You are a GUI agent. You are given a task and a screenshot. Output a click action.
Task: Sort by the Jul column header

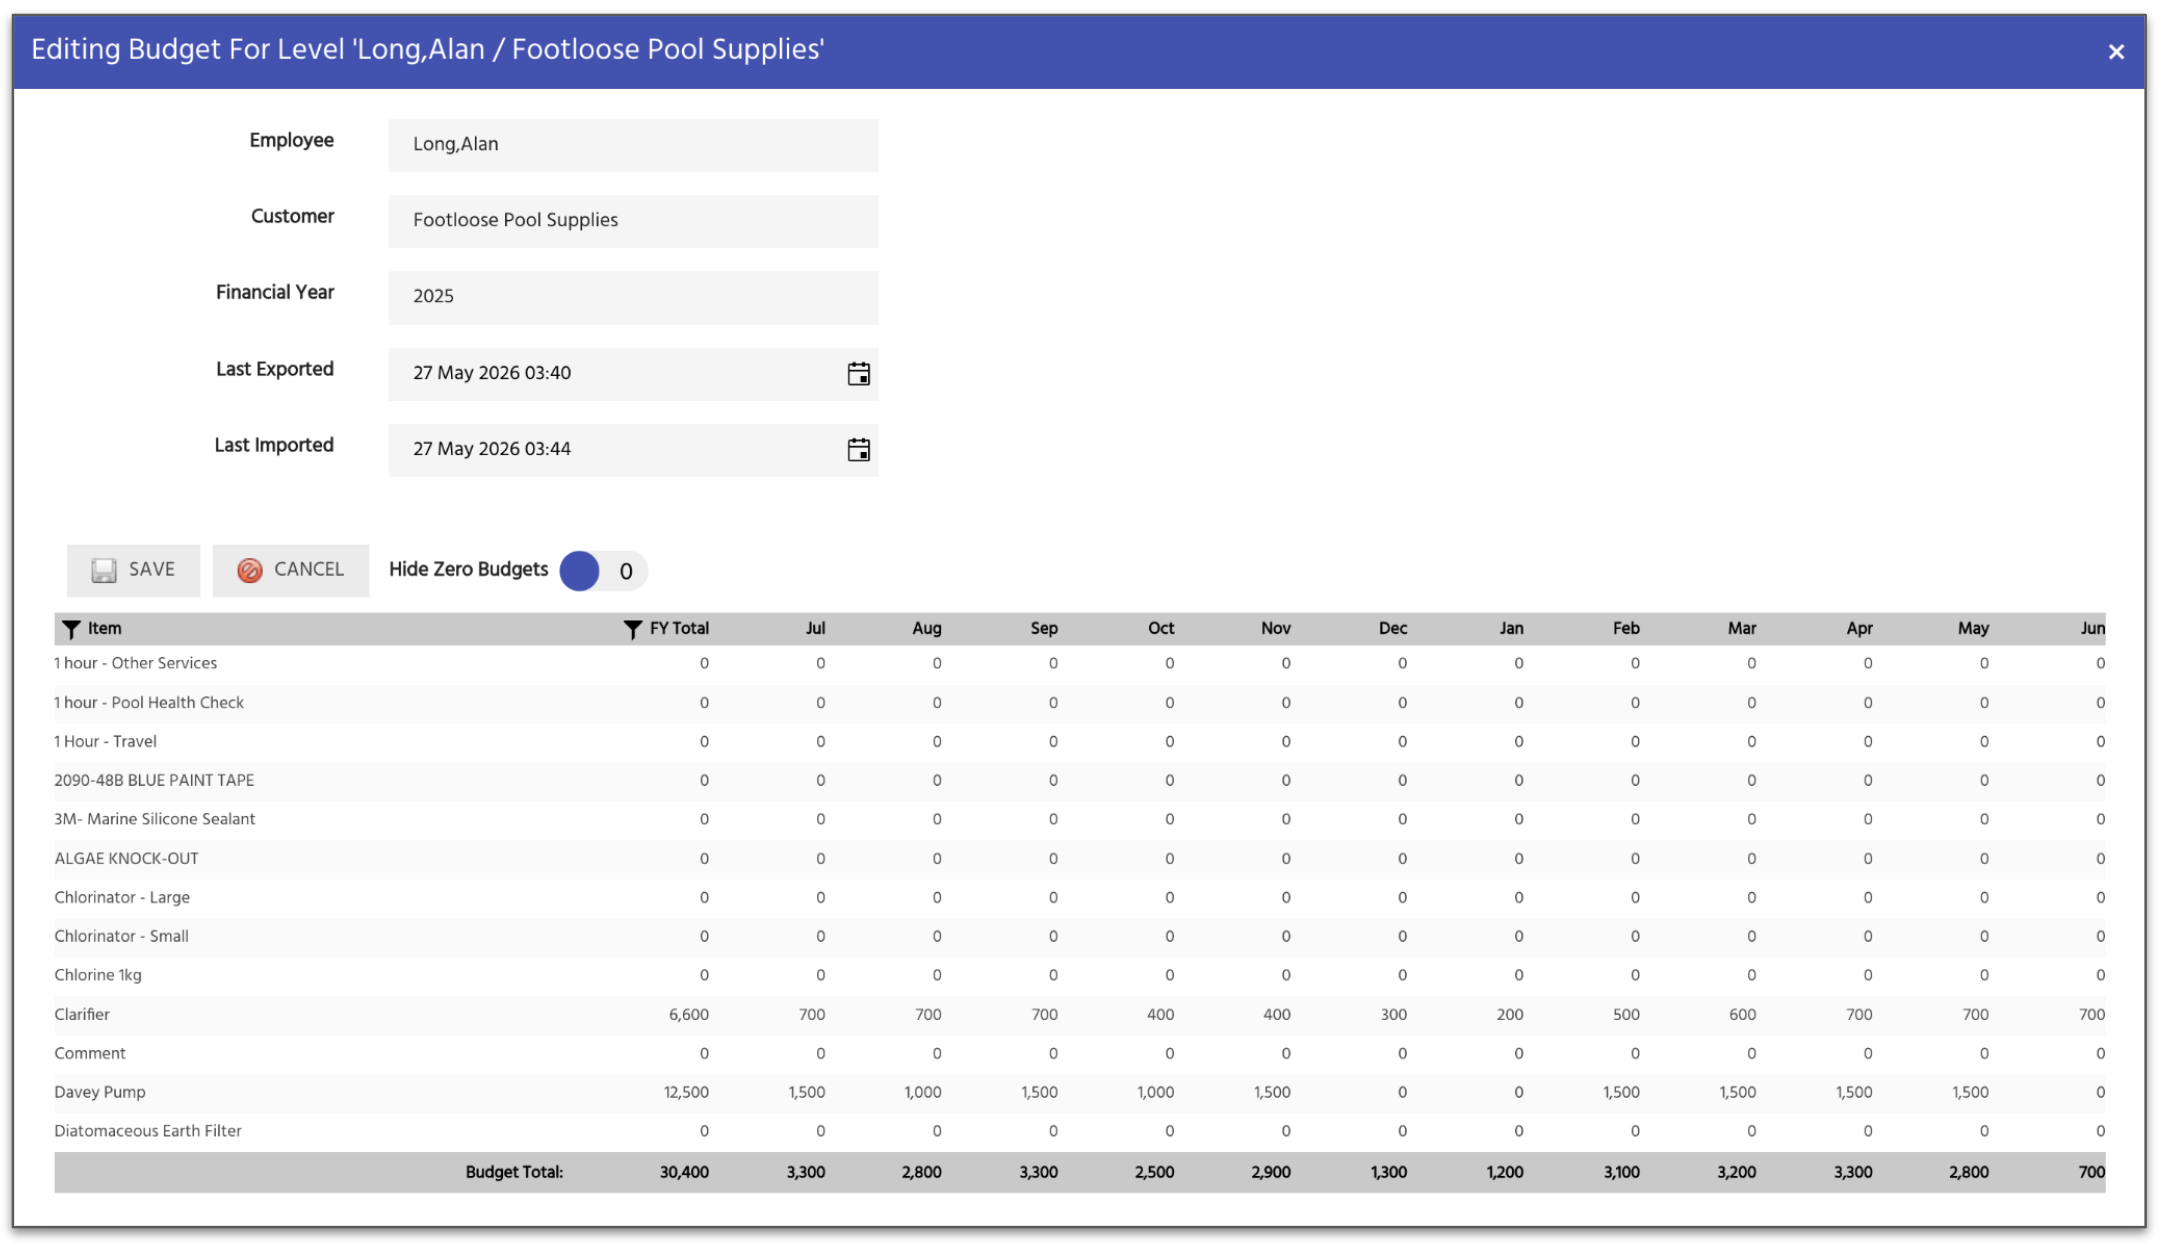815,629
